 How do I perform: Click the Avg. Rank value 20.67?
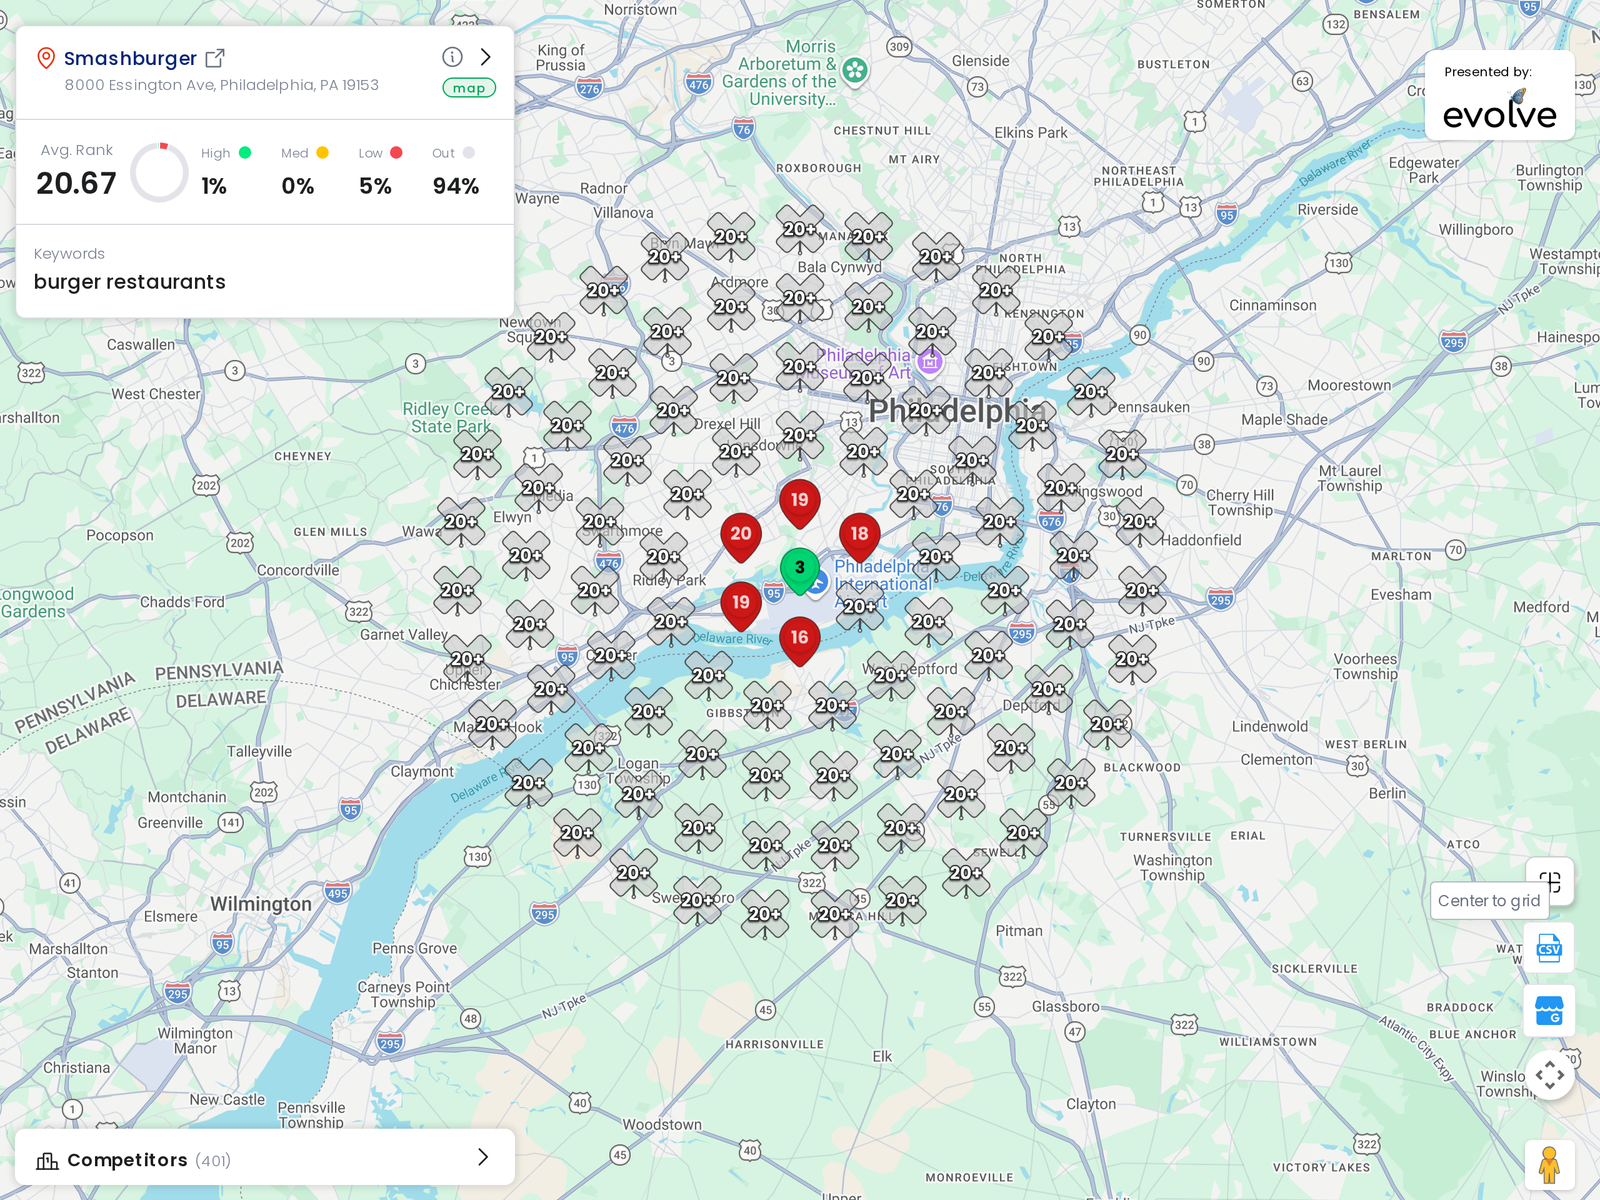(77, 184)
